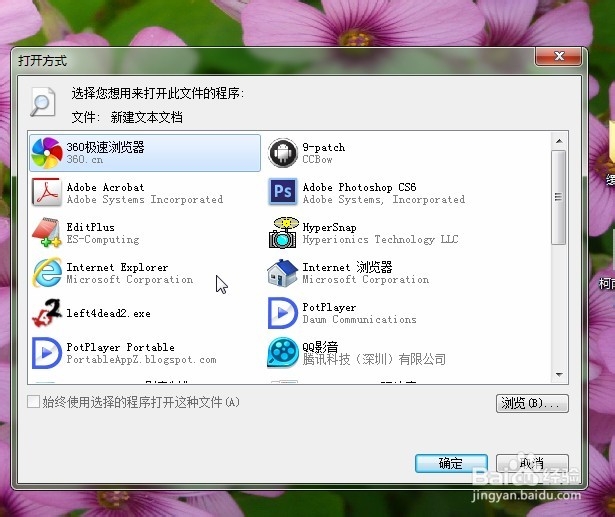The image size is (615, 517).
Task: Click the "Adobe Photoshop CS6" program name
Action: click(359, 187)
